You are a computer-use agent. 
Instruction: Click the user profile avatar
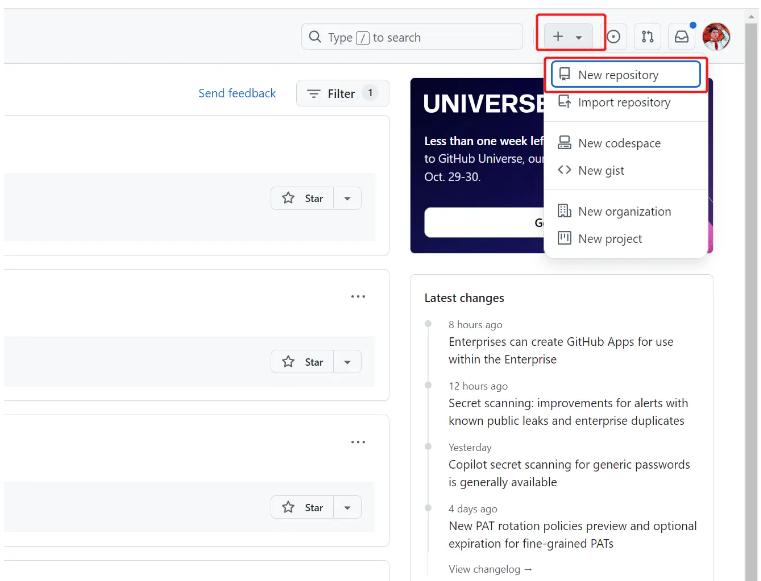[716, 37]
